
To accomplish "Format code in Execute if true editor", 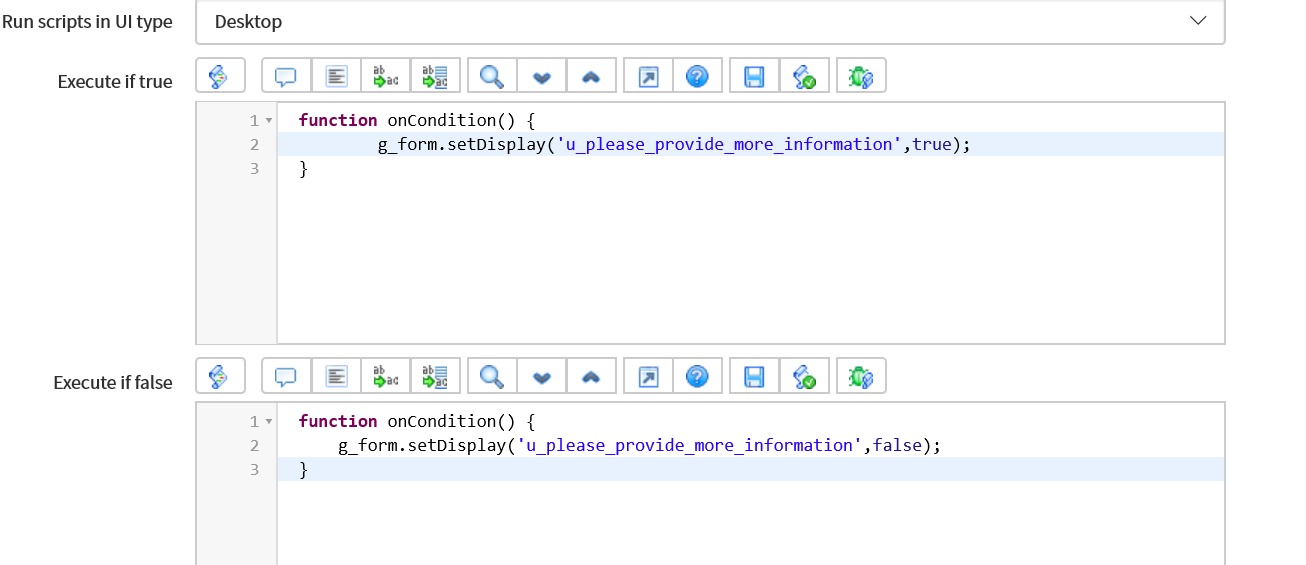I will tap(337, 76).
